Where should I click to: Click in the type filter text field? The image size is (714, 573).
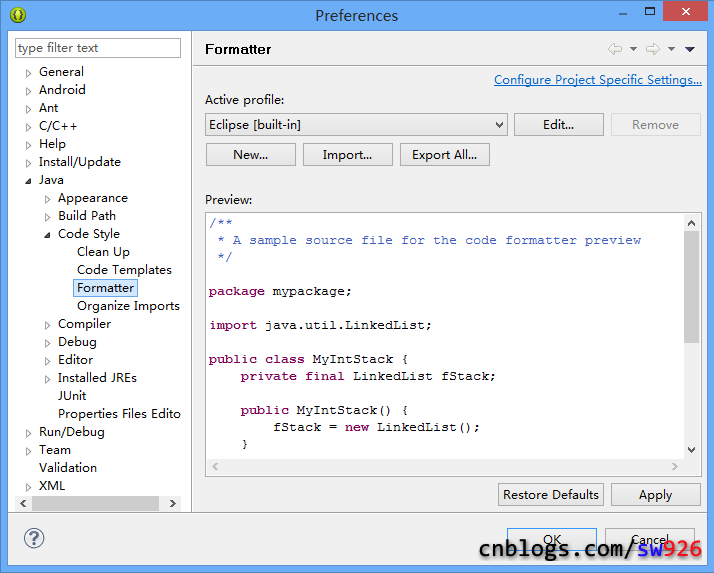98,48
